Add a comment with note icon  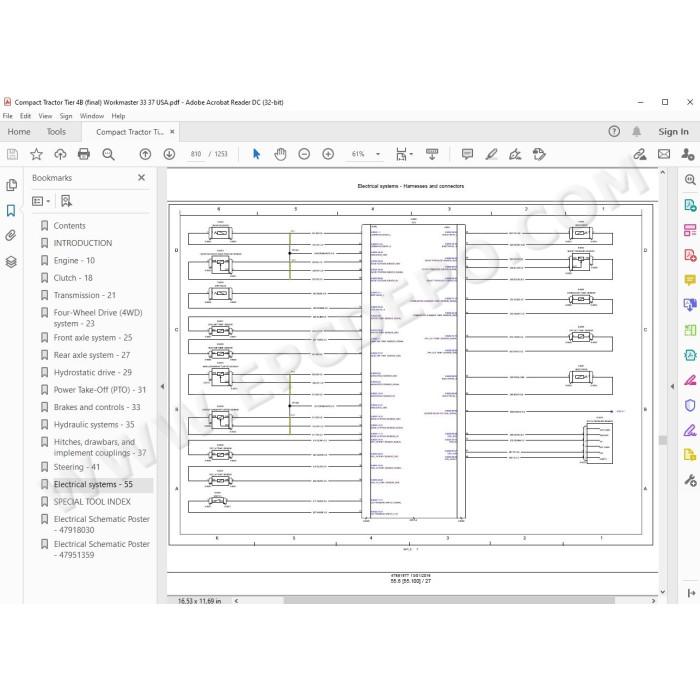tap(467, 154)
